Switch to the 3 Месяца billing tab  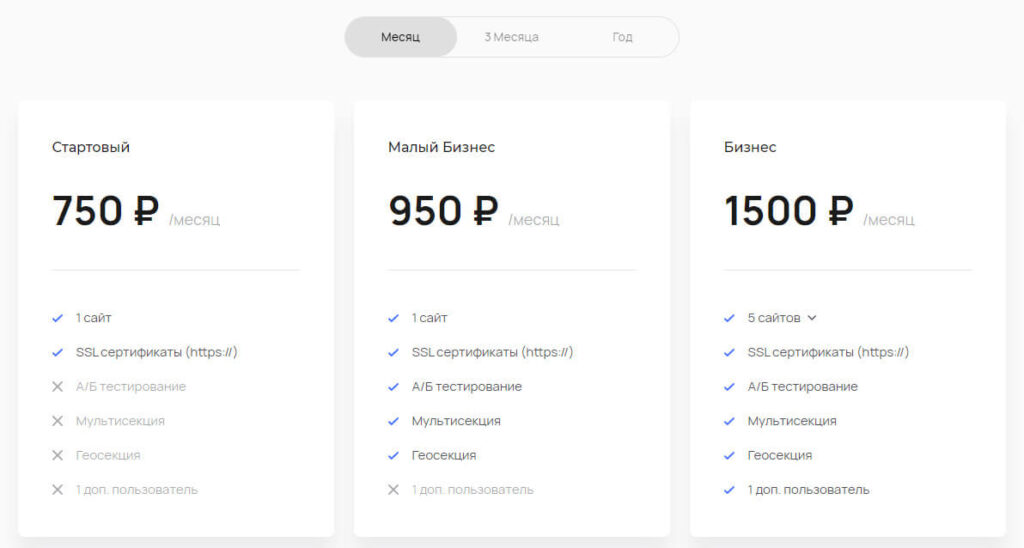(511, 37)
